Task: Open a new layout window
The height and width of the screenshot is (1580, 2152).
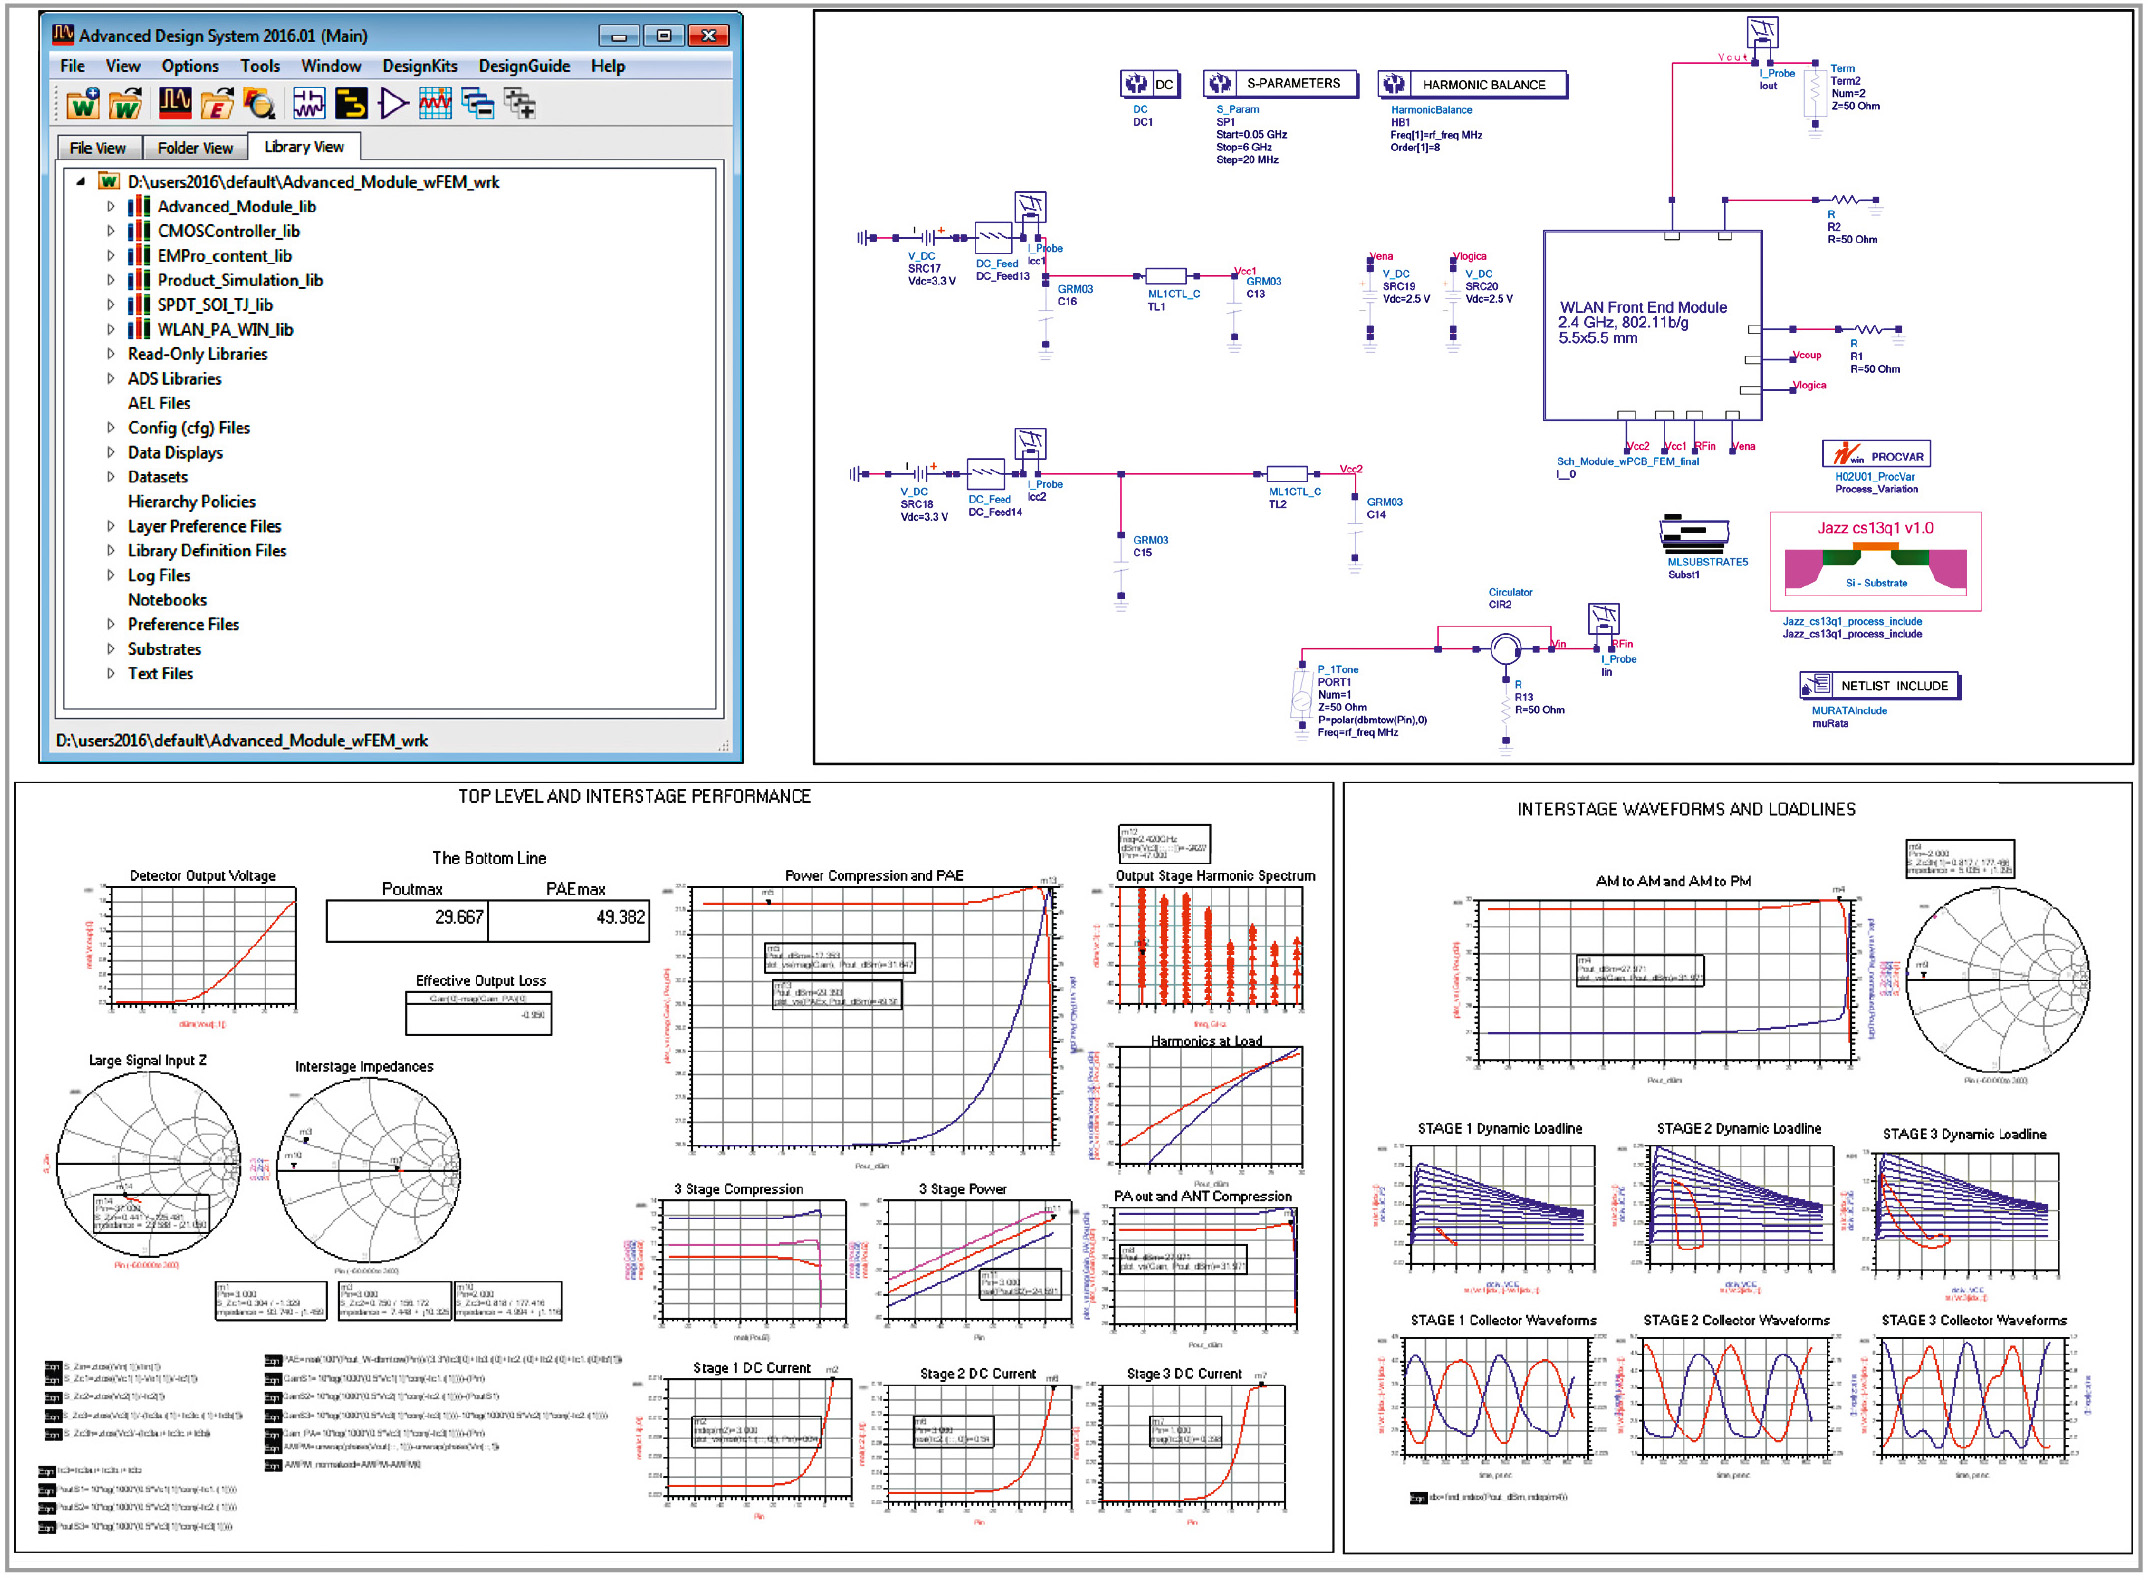Action: 352,104
